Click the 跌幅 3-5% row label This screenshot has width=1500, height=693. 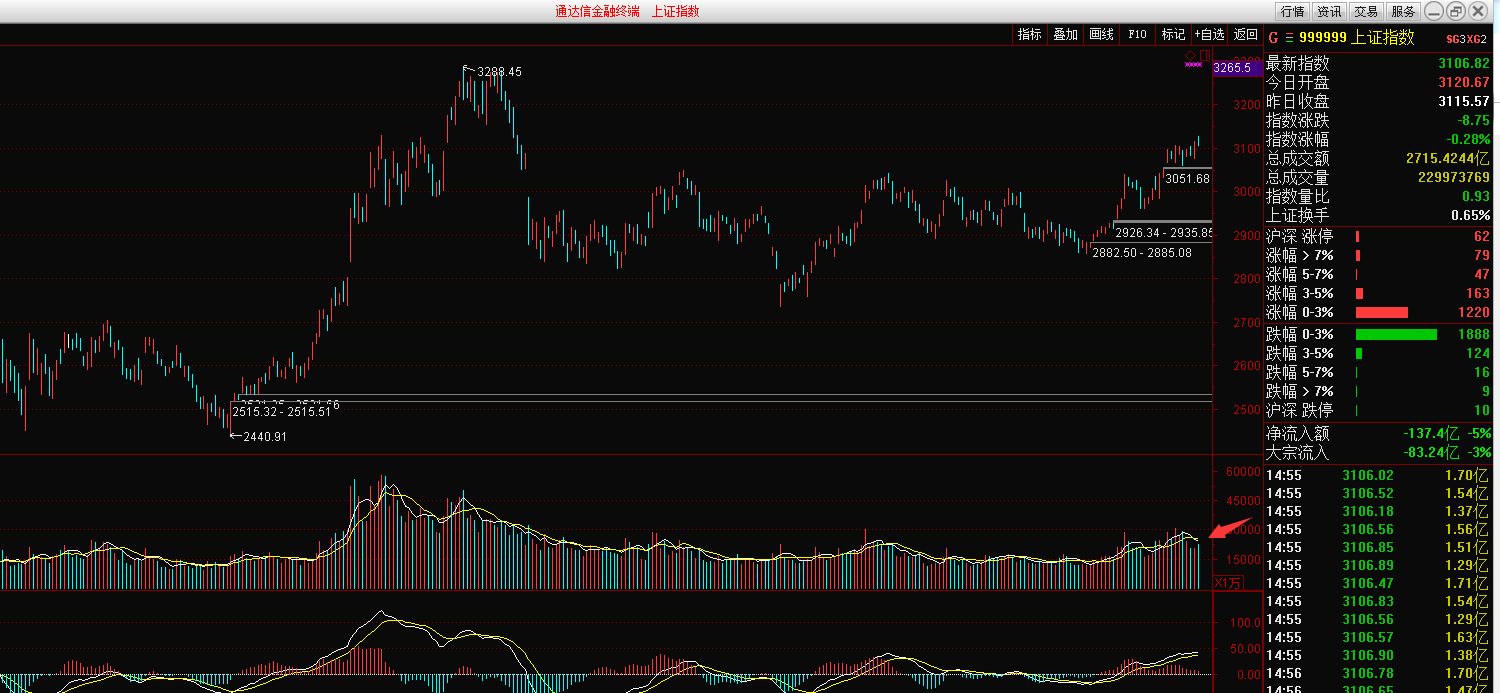click(x=1299, y=353)
